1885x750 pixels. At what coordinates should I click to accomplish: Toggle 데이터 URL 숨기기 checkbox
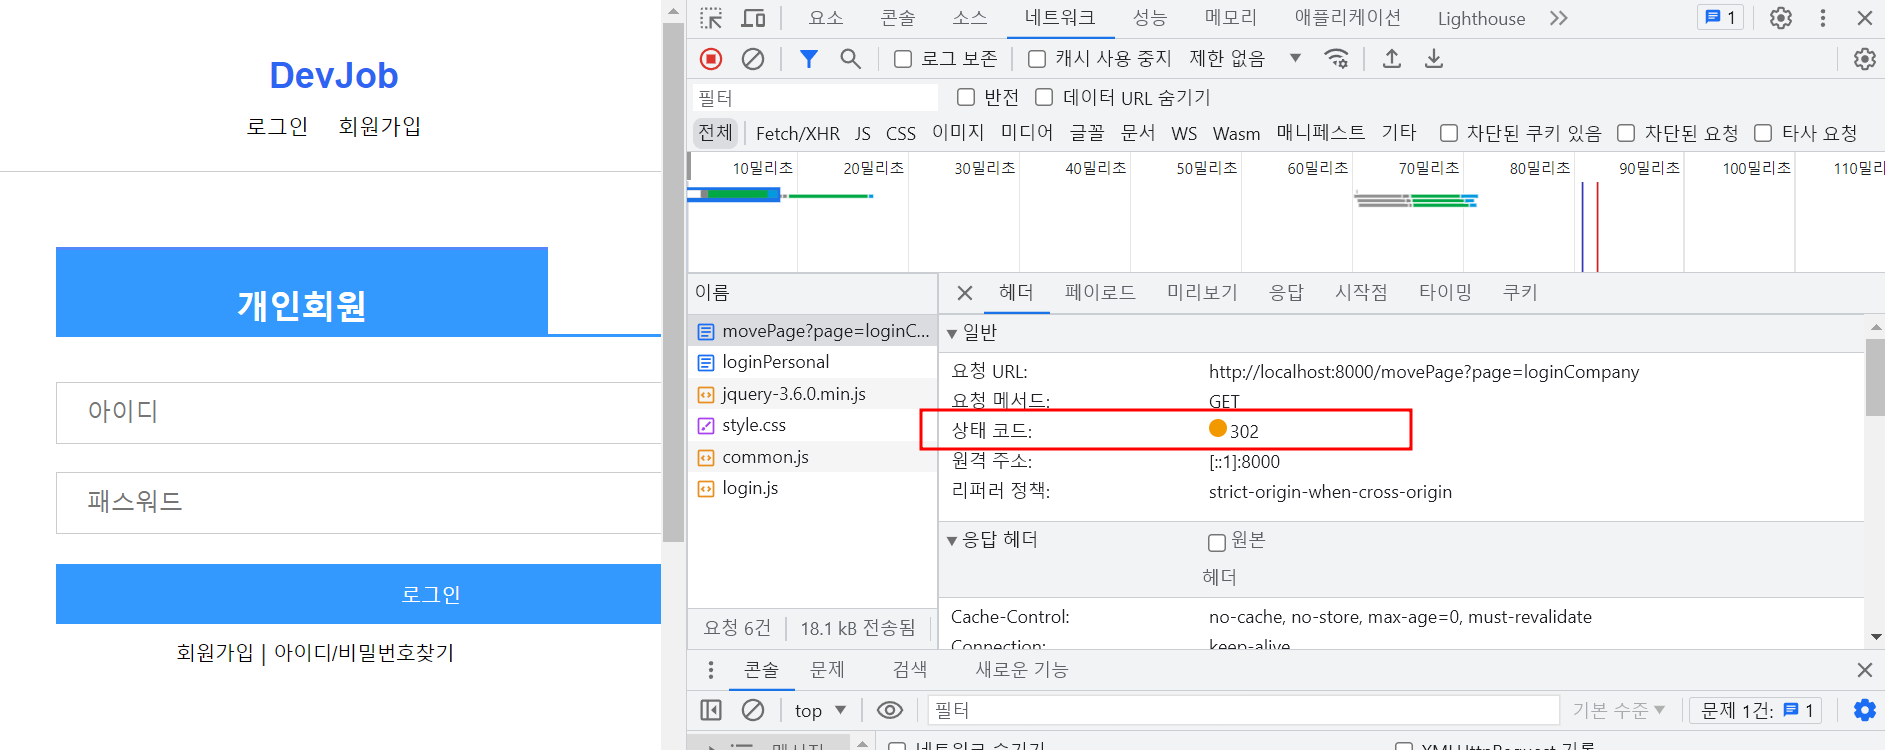[1044, 97]
